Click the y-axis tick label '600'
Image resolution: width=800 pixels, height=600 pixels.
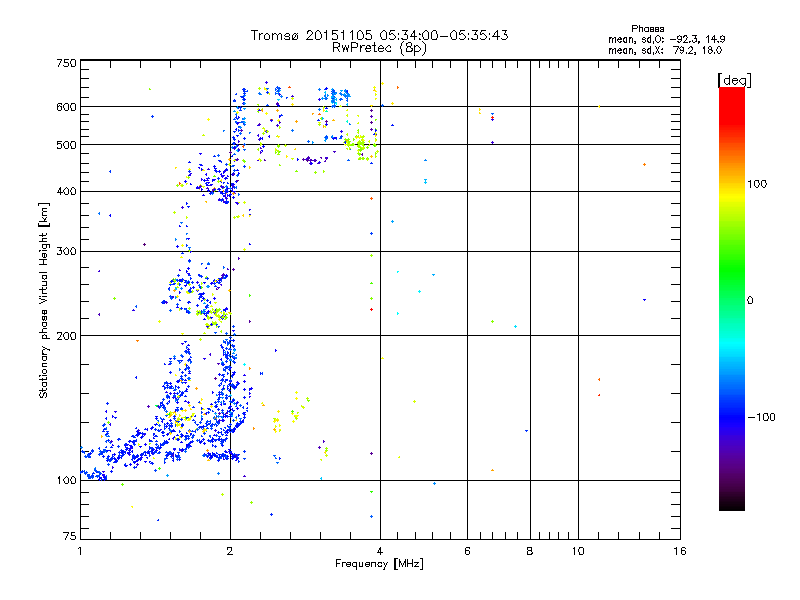[66, 107]
